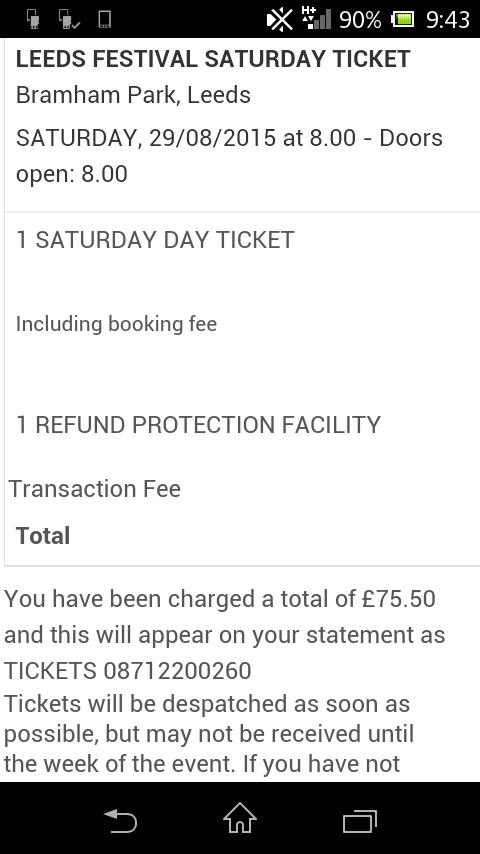Tap the Android back navigation button
480x854 pixels.
[120, 821]
